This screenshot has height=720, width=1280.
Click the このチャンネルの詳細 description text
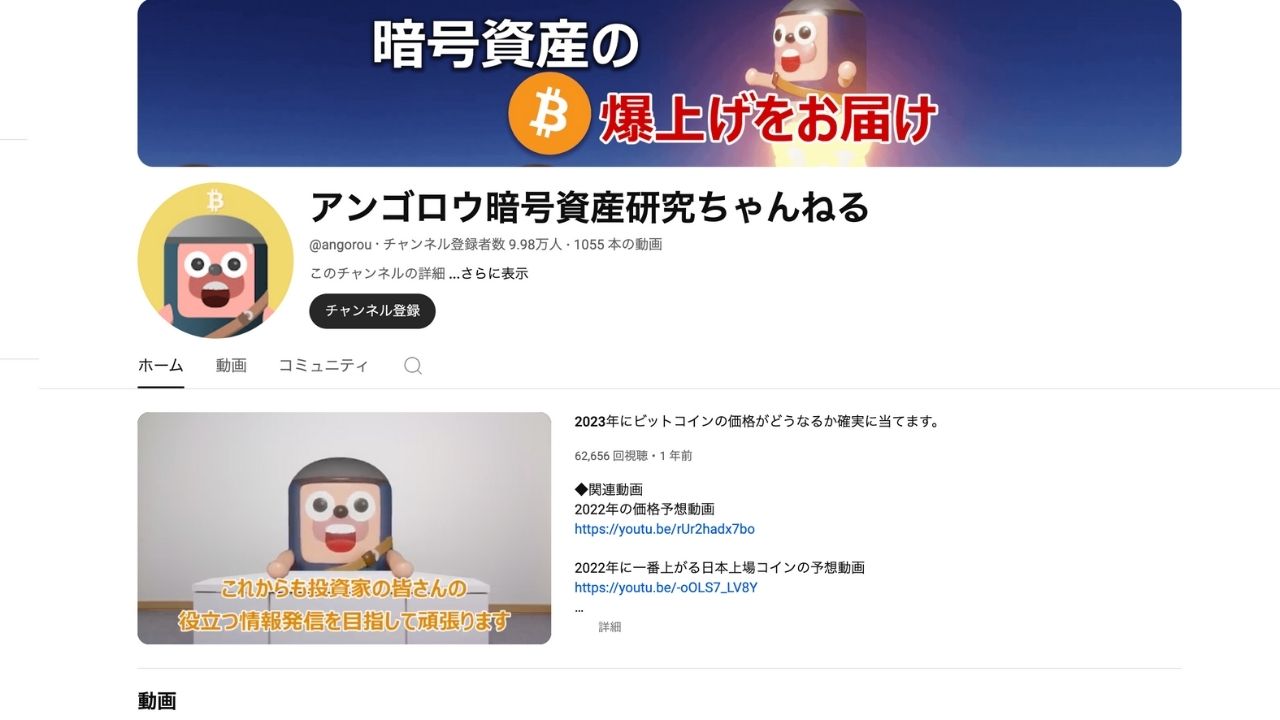click(x=377, y=273)
